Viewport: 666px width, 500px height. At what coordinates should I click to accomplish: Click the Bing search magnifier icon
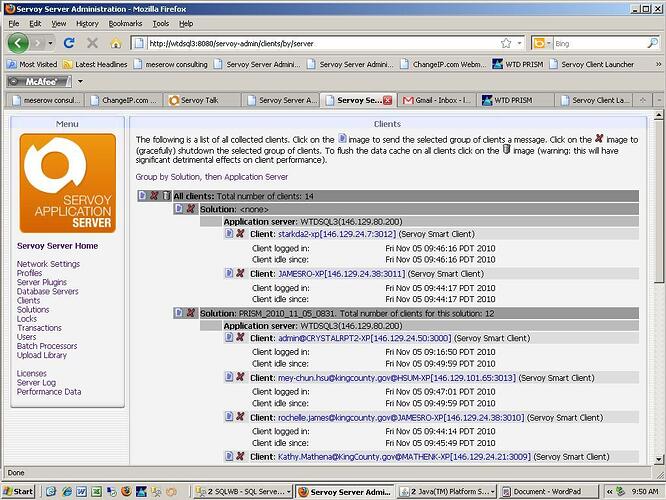(652, 43)
